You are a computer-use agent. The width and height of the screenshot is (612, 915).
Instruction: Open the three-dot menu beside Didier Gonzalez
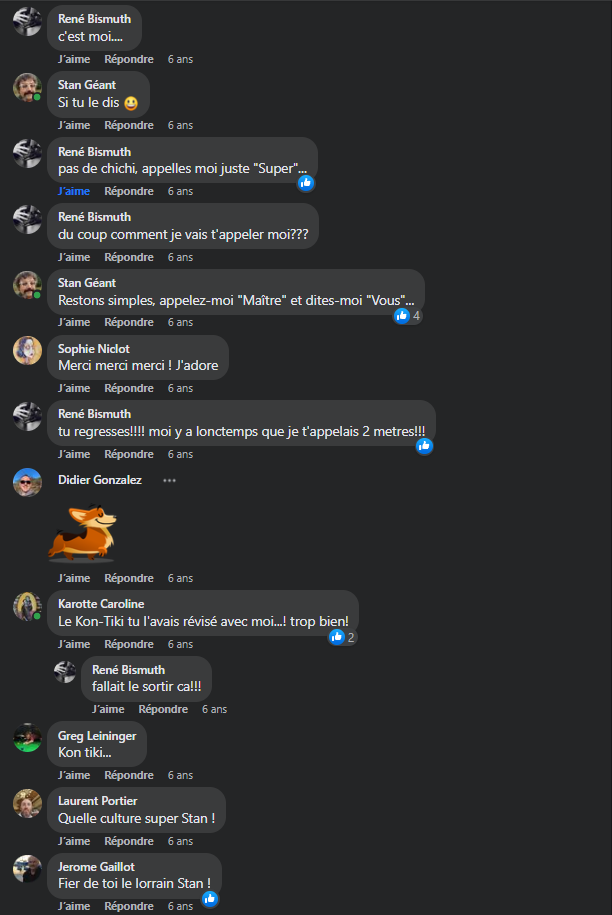coord(169,480)
